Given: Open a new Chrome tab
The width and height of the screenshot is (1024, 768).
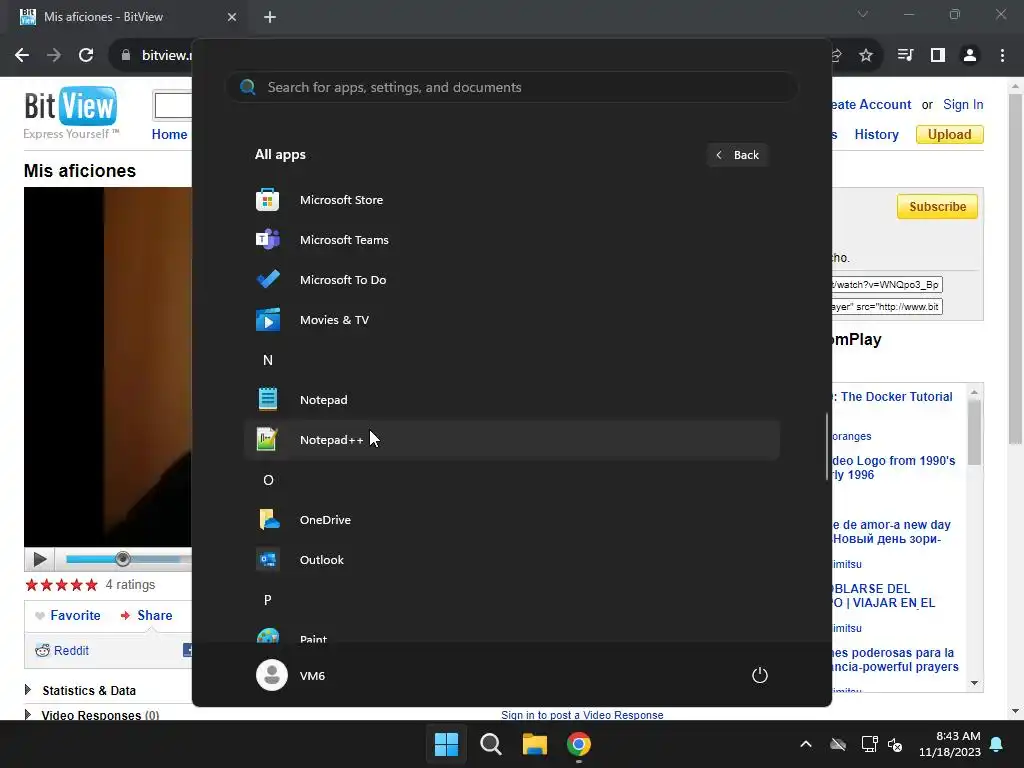Looking at the screenshot, I should coord(270,17).
